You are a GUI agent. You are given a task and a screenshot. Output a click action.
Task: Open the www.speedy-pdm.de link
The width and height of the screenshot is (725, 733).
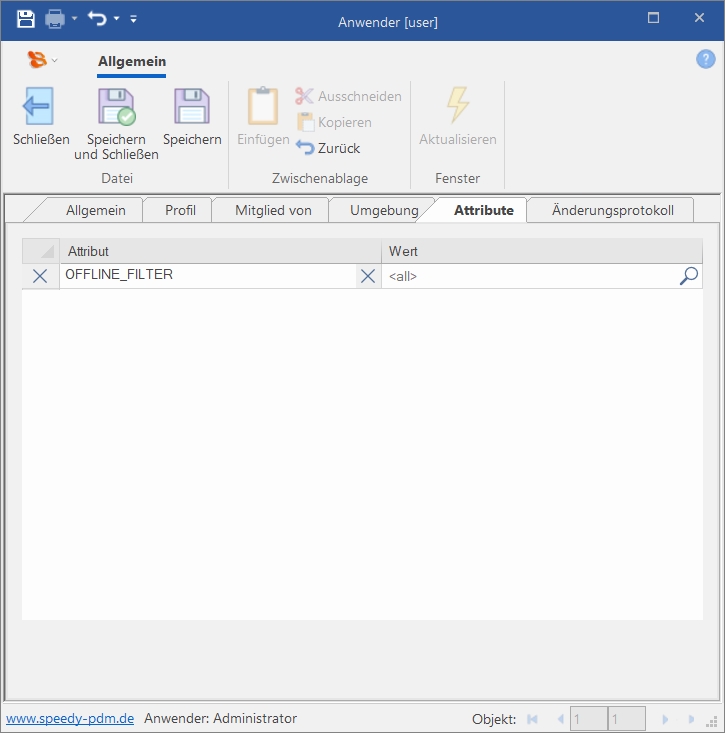(70, 718)
